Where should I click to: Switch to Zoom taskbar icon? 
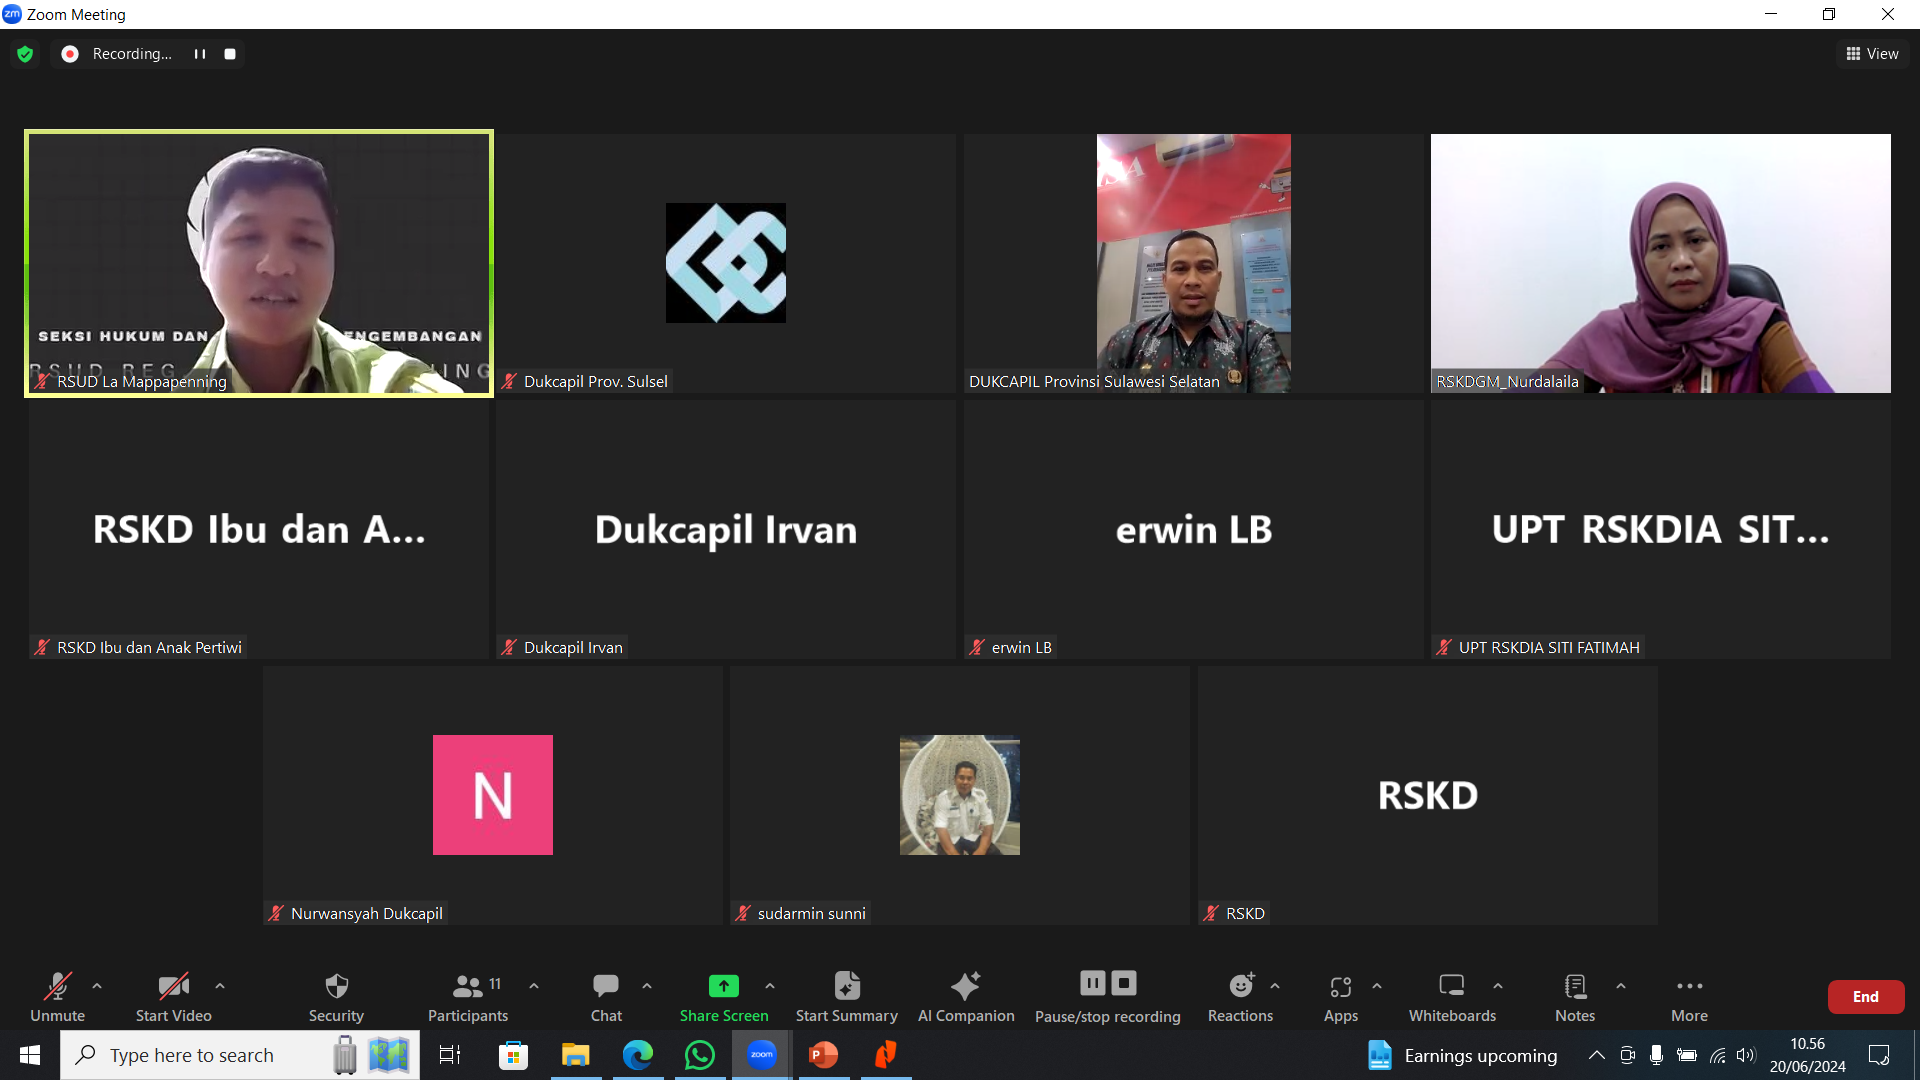[762, 1055]
